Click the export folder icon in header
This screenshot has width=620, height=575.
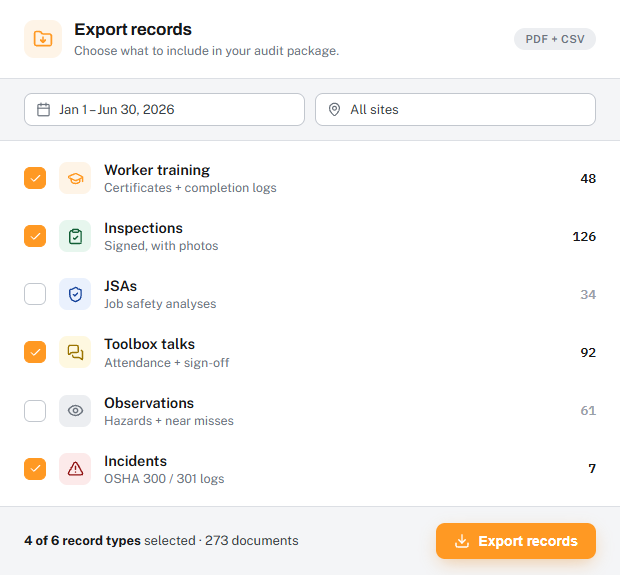point(43,39)
